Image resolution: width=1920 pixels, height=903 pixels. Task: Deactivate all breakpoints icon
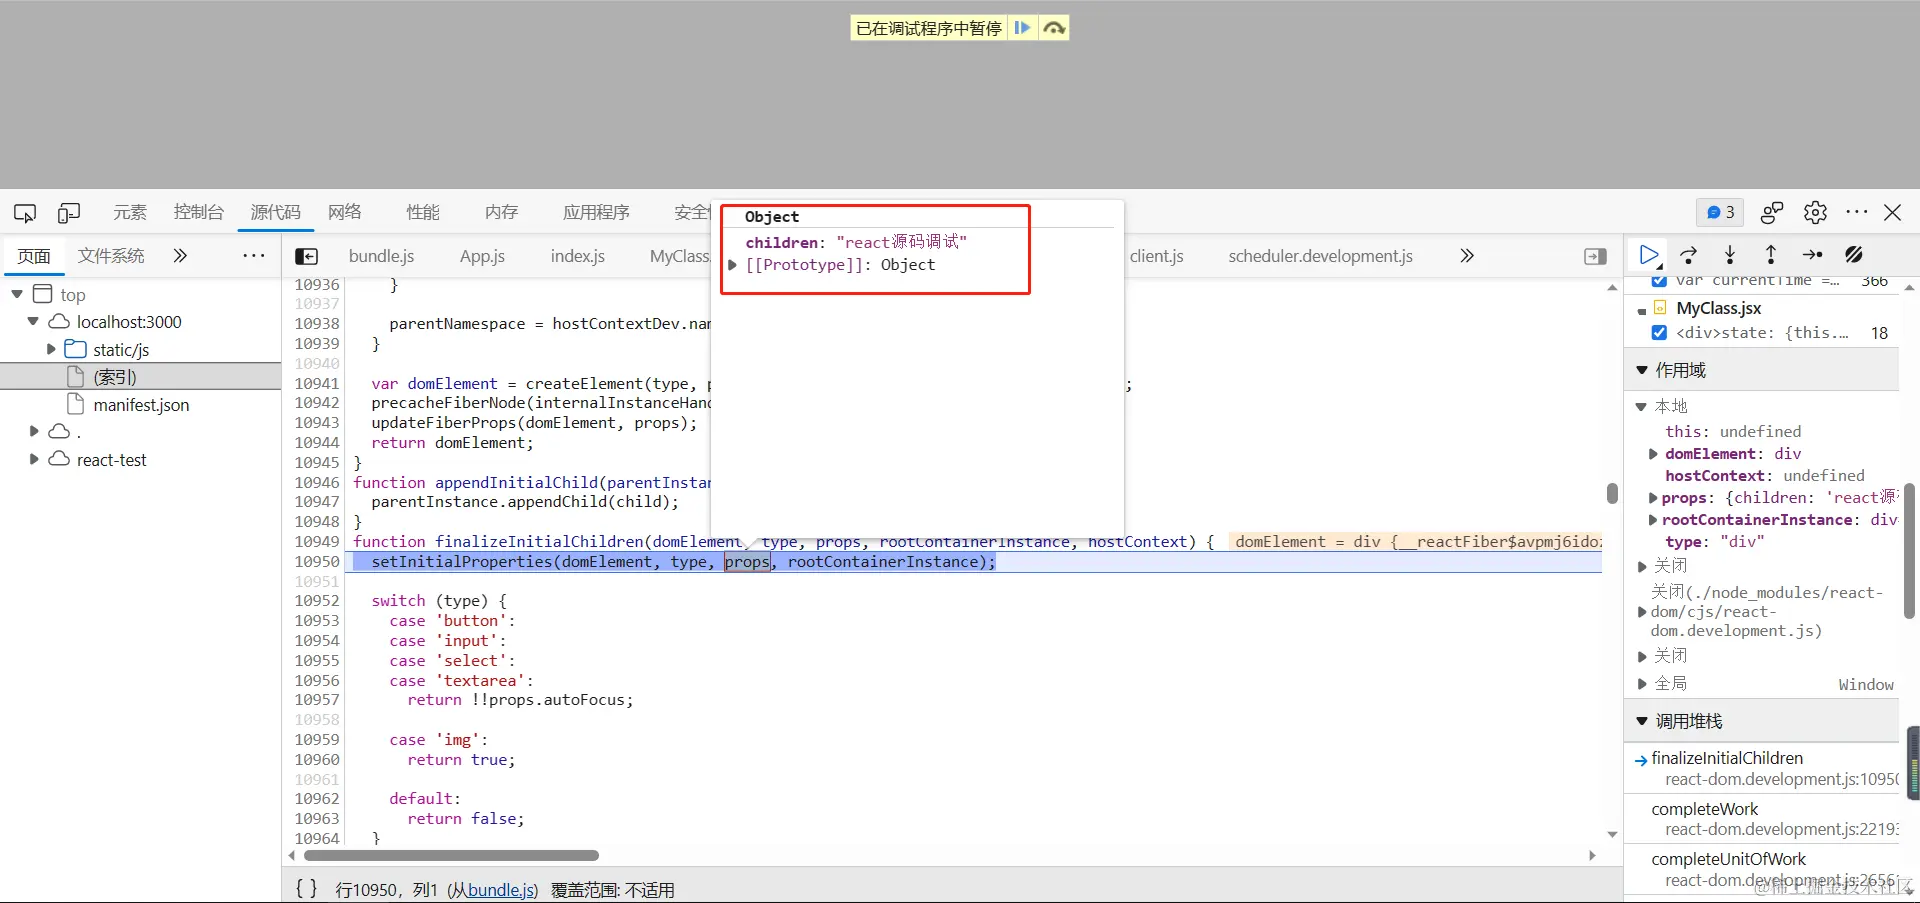1854,255
